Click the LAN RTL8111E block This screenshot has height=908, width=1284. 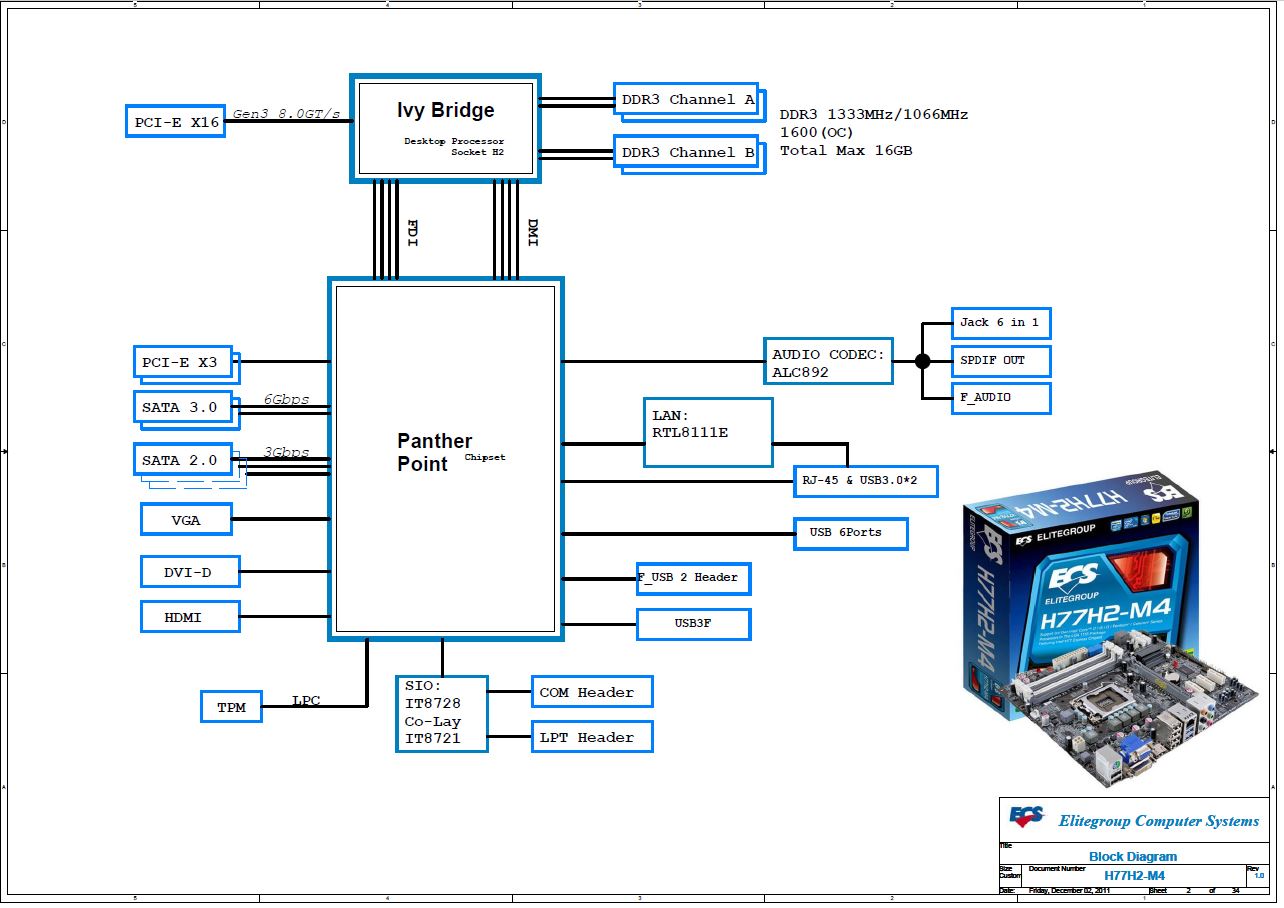708,432
